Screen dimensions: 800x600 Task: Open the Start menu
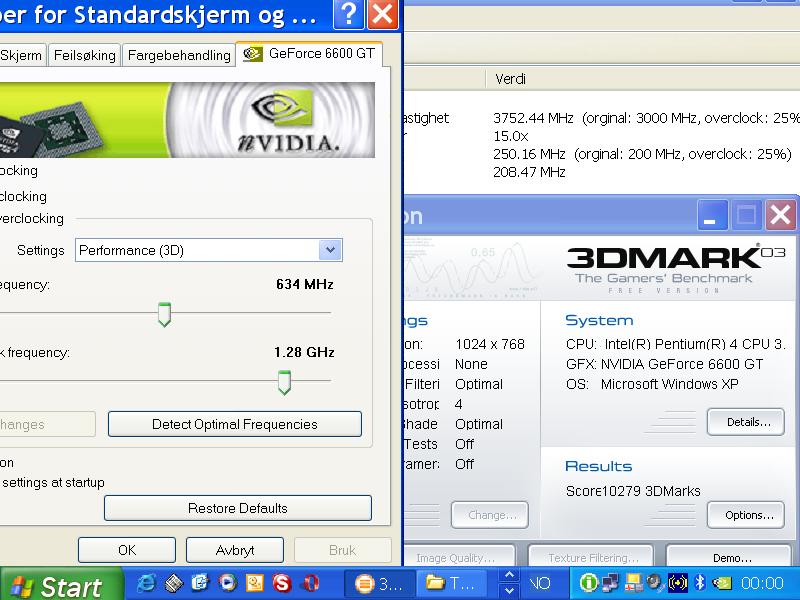(x=60, y=585)
